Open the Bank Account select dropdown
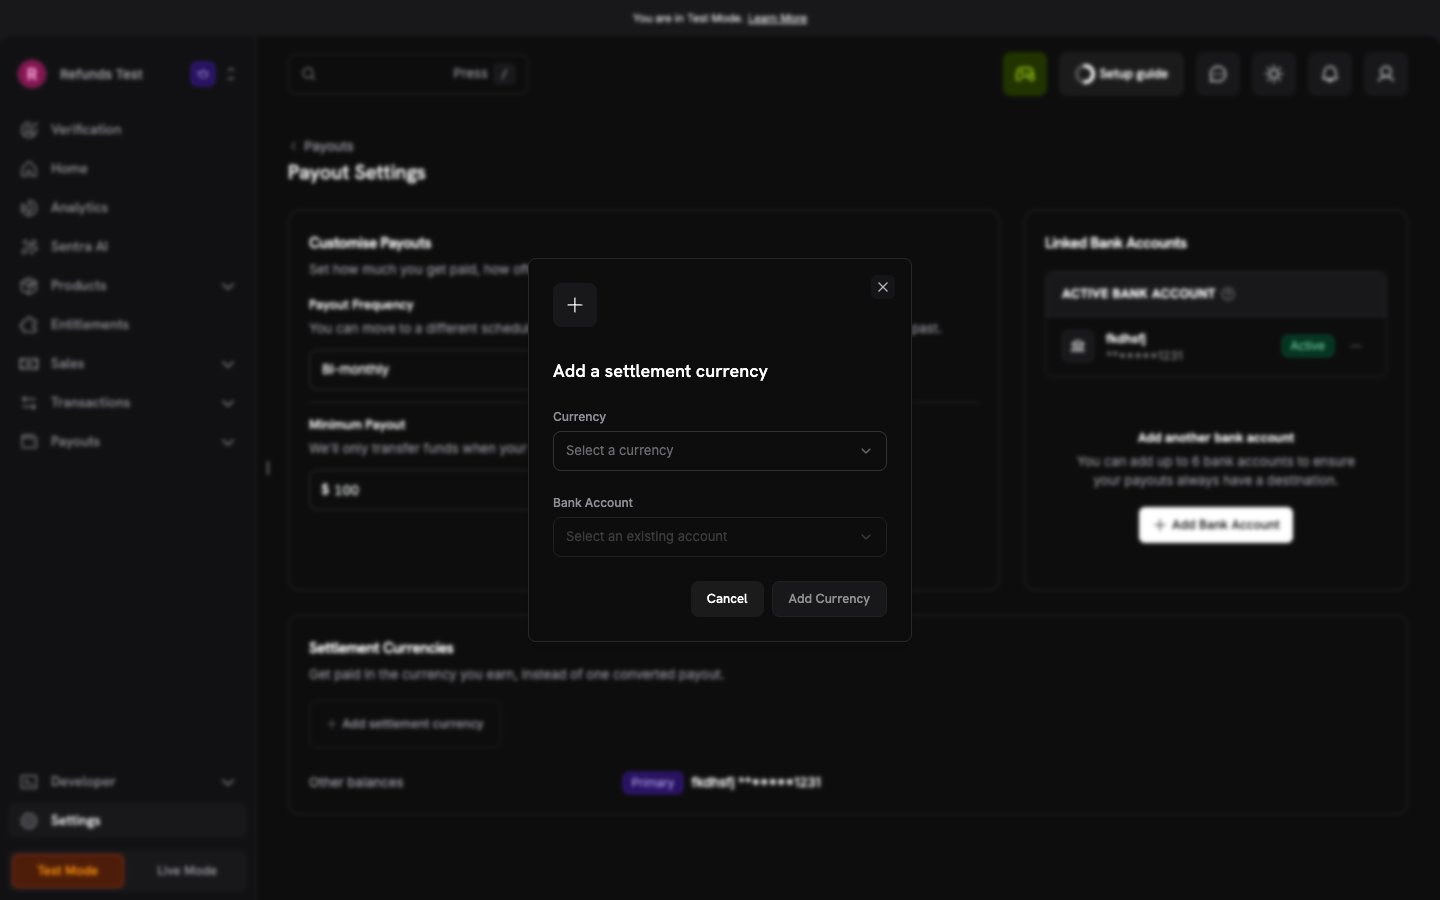This screenshot has height=900, width=1440. point(719,537)
